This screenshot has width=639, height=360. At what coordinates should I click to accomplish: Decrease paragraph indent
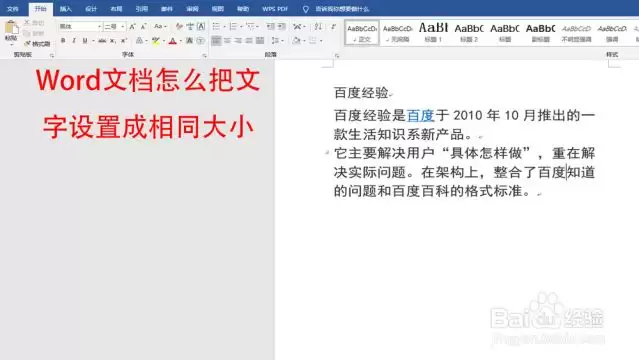(270, 27)
